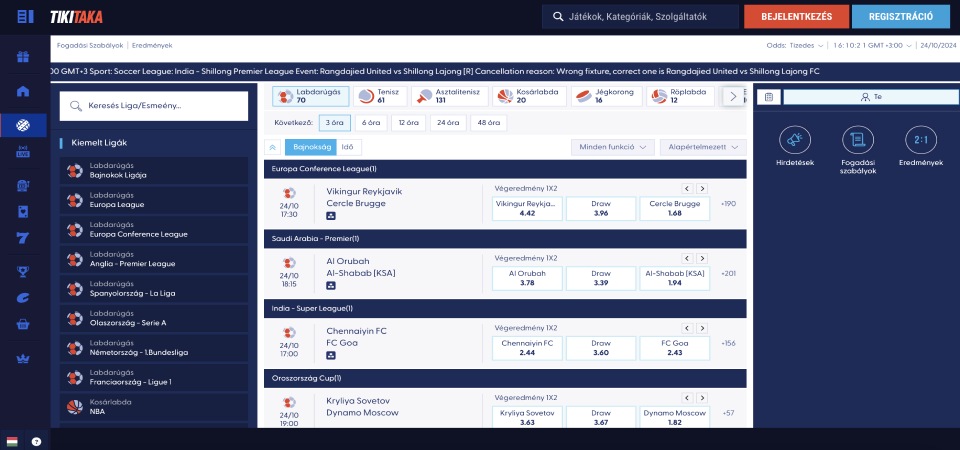Image resolution: width=960 pixels, height=450 pixels.
Task: Click the statistics icon under Al-Shabab [KSA]
Action: click(331, 285)
